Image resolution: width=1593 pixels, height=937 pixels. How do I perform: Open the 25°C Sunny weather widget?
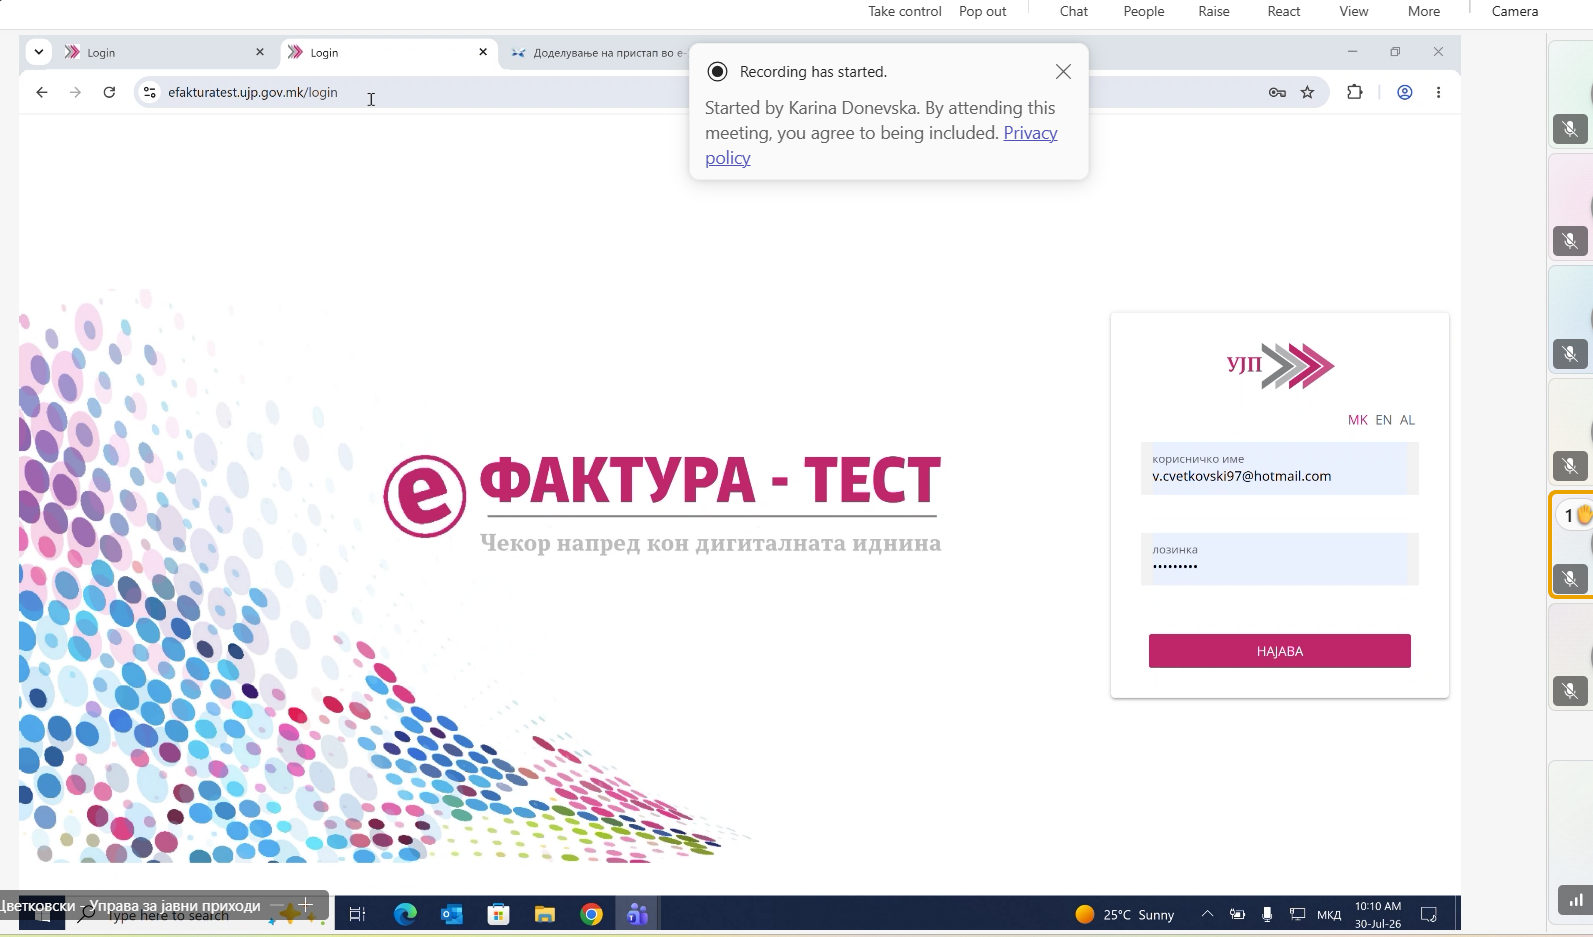(x=1125, y=914)
